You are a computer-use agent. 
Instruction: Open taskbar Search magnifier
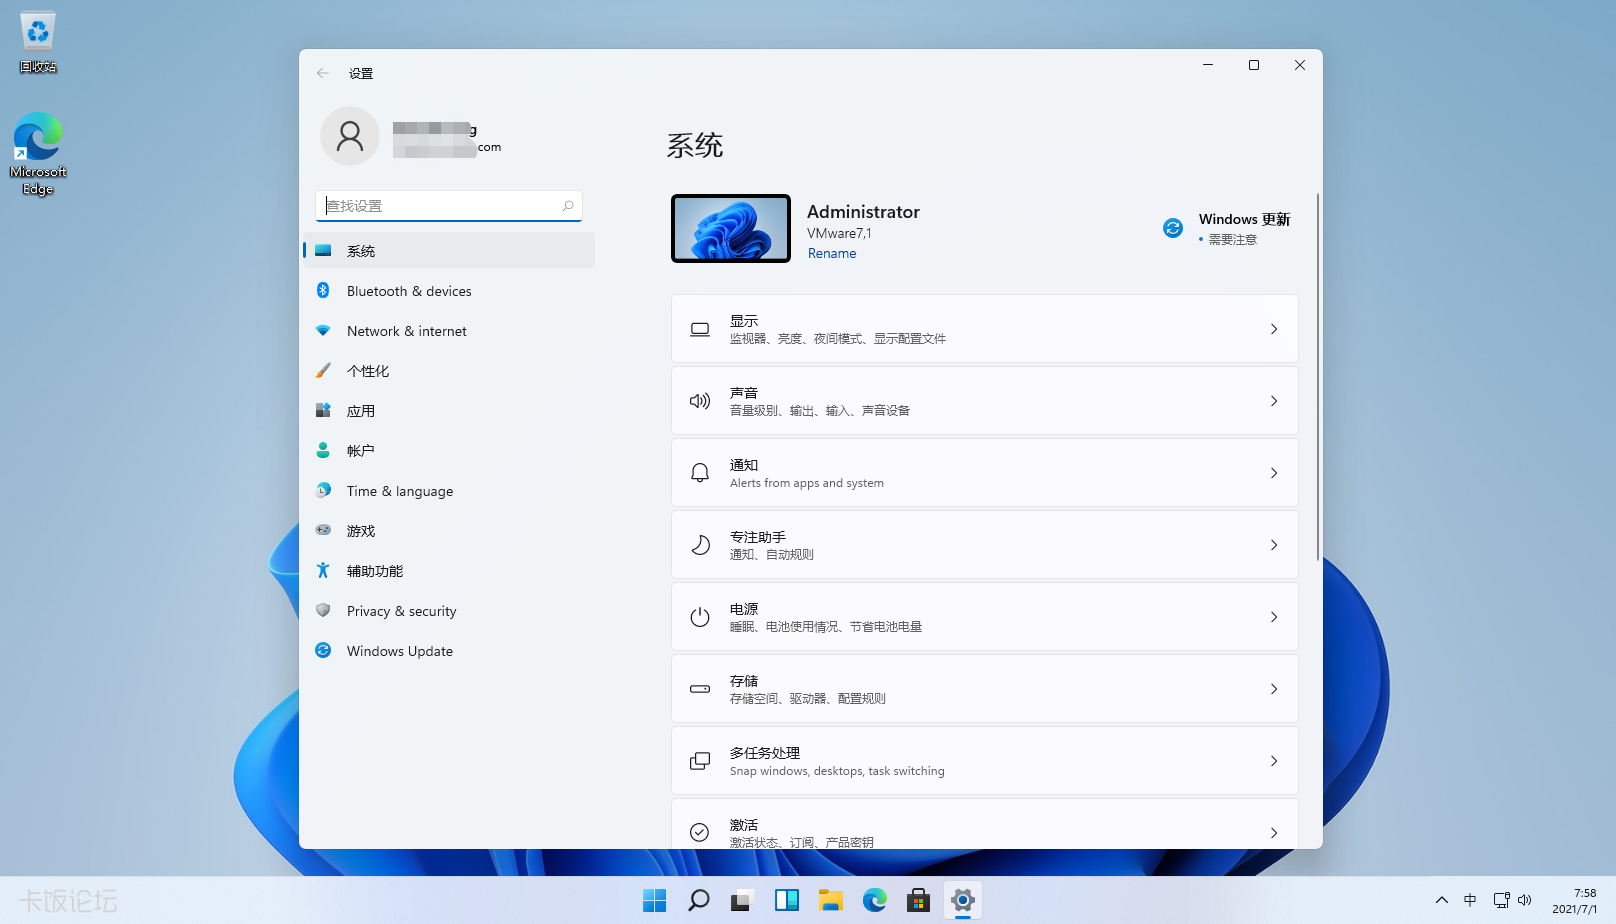pos(699,900)
